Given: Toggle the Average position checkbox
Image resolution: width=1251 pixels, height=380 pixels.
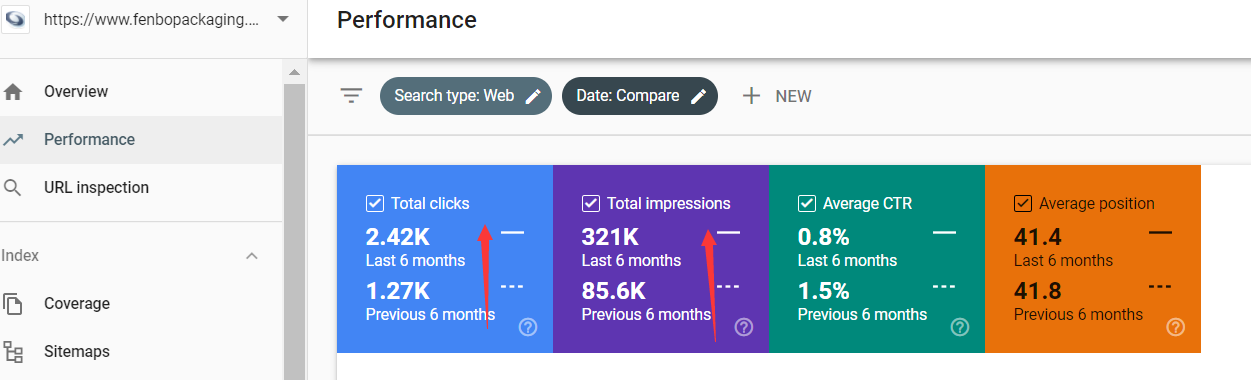Looking at the screenshot, I should (1023, 203).
